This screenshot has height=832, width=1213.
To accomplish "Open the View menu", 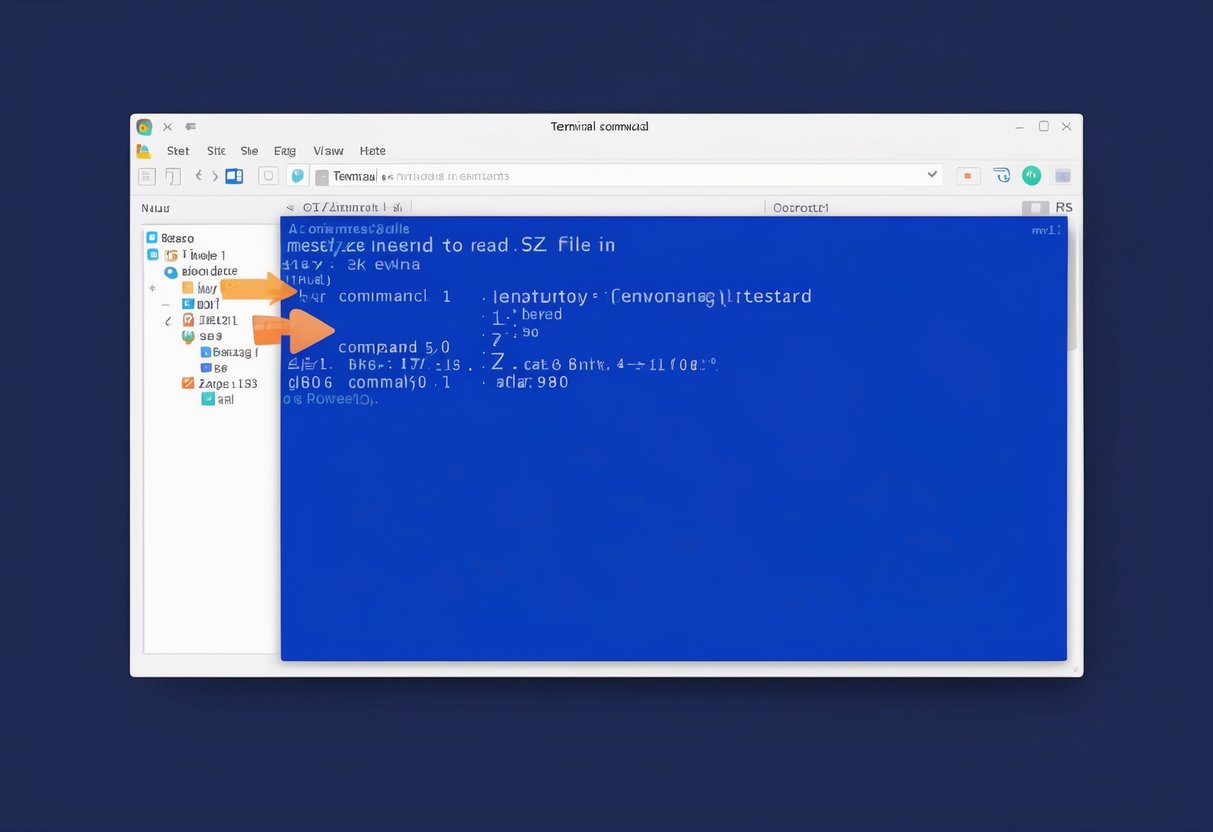I will (x=328, y=150).
